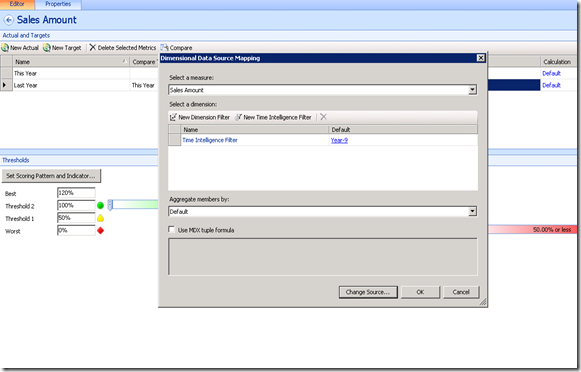Click the Actual and Targets section header

[x=26, y=35]
